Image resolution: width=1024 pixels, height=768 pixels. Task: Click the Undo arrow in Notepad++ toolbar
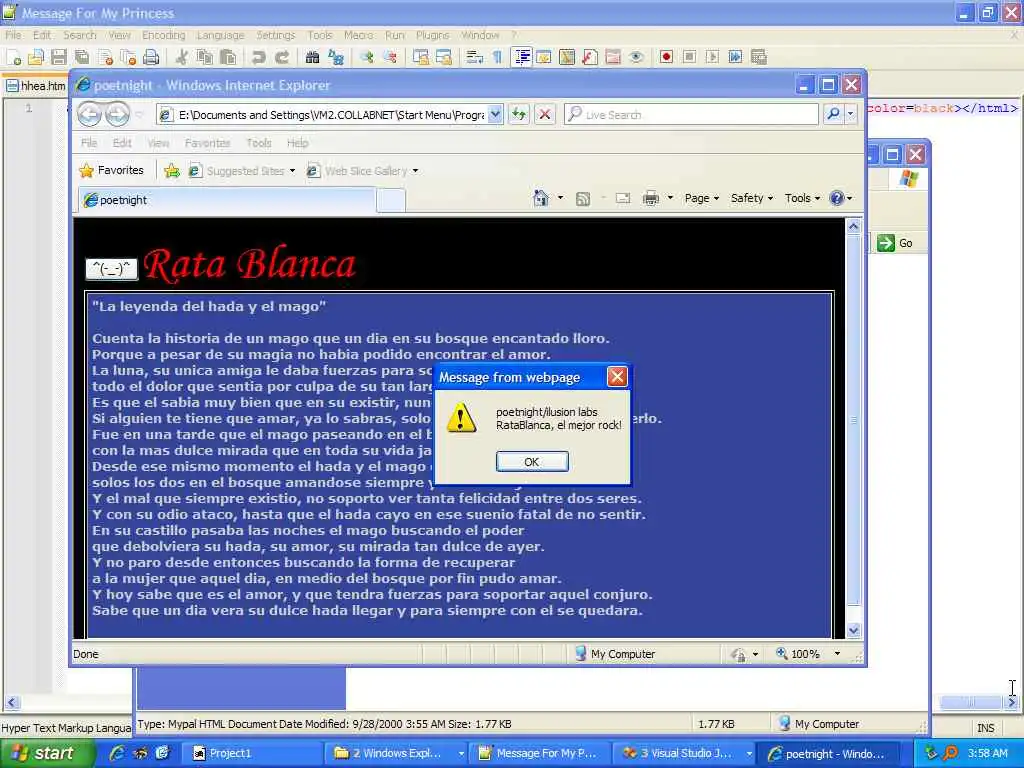click(x=259, y=57)
